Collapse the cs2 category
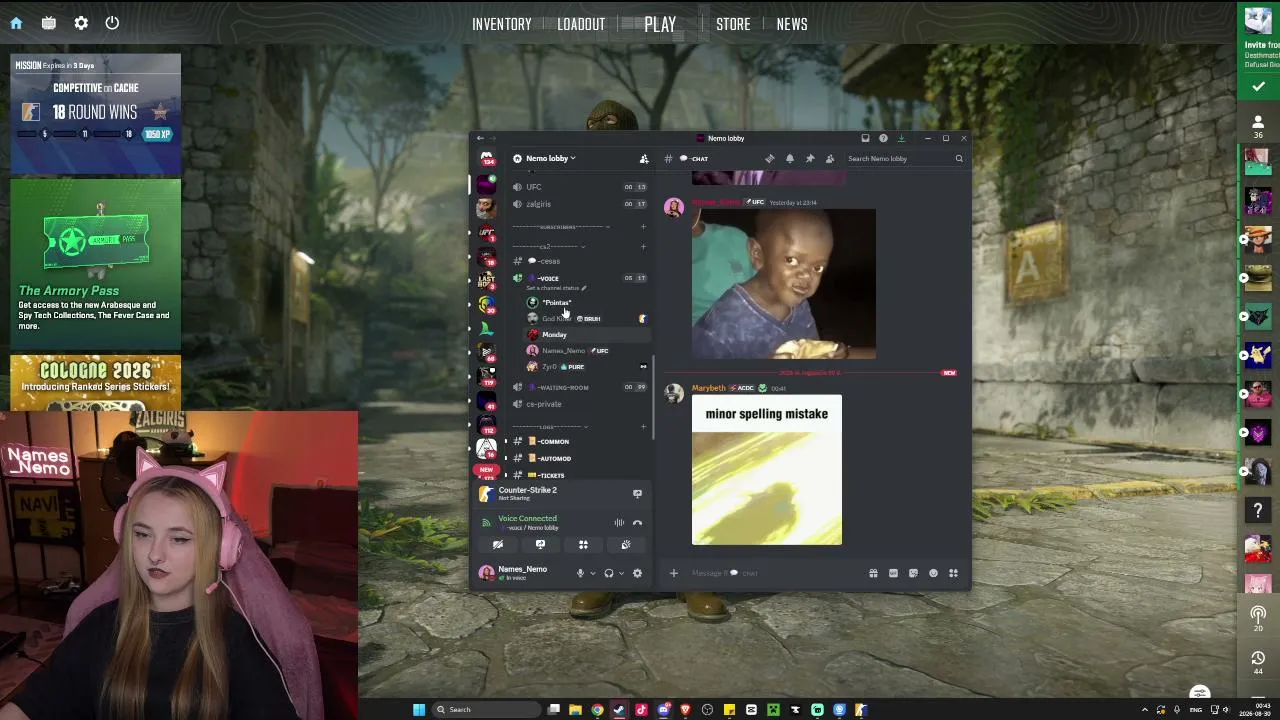Screen dimensions: 1280x720 548,246
